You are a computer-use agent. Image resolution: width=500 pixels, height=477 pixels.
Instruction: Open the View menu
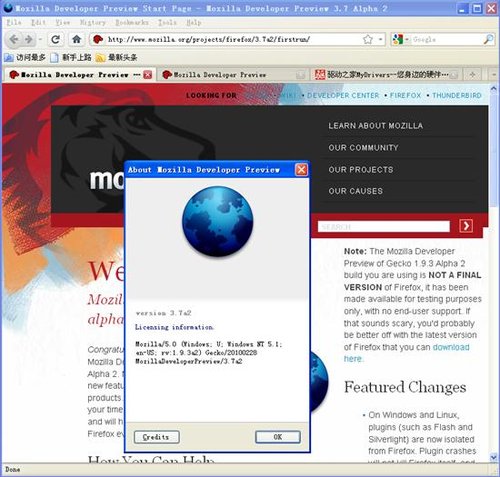point(63,23)
